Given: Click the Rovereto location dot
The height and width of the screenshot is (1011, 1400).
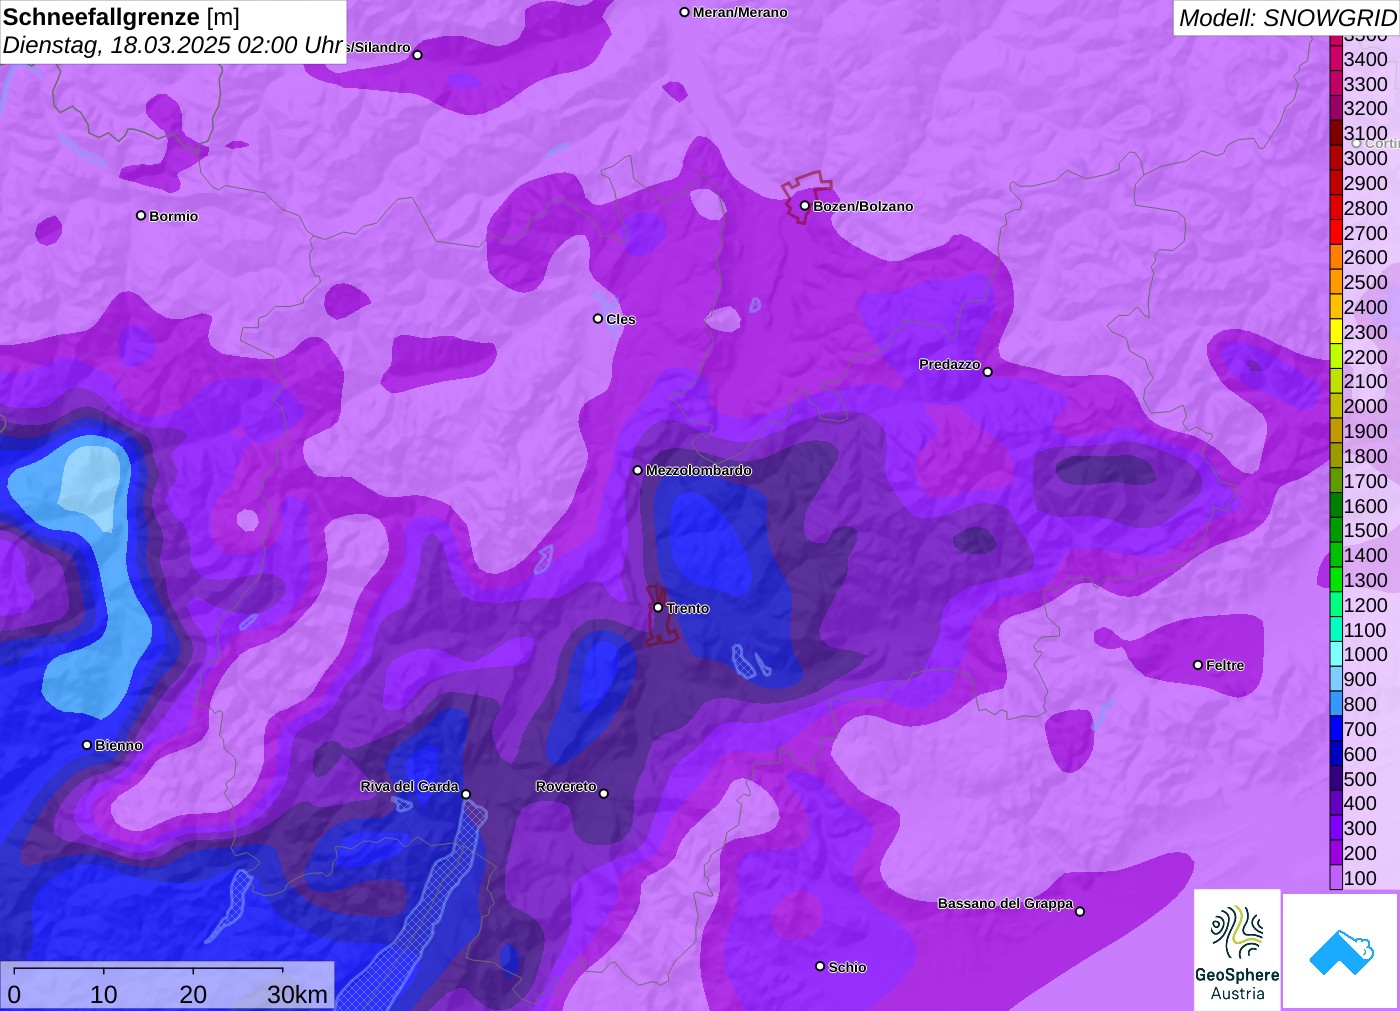Looking at the screenshot, I should [x=604, y=794].
